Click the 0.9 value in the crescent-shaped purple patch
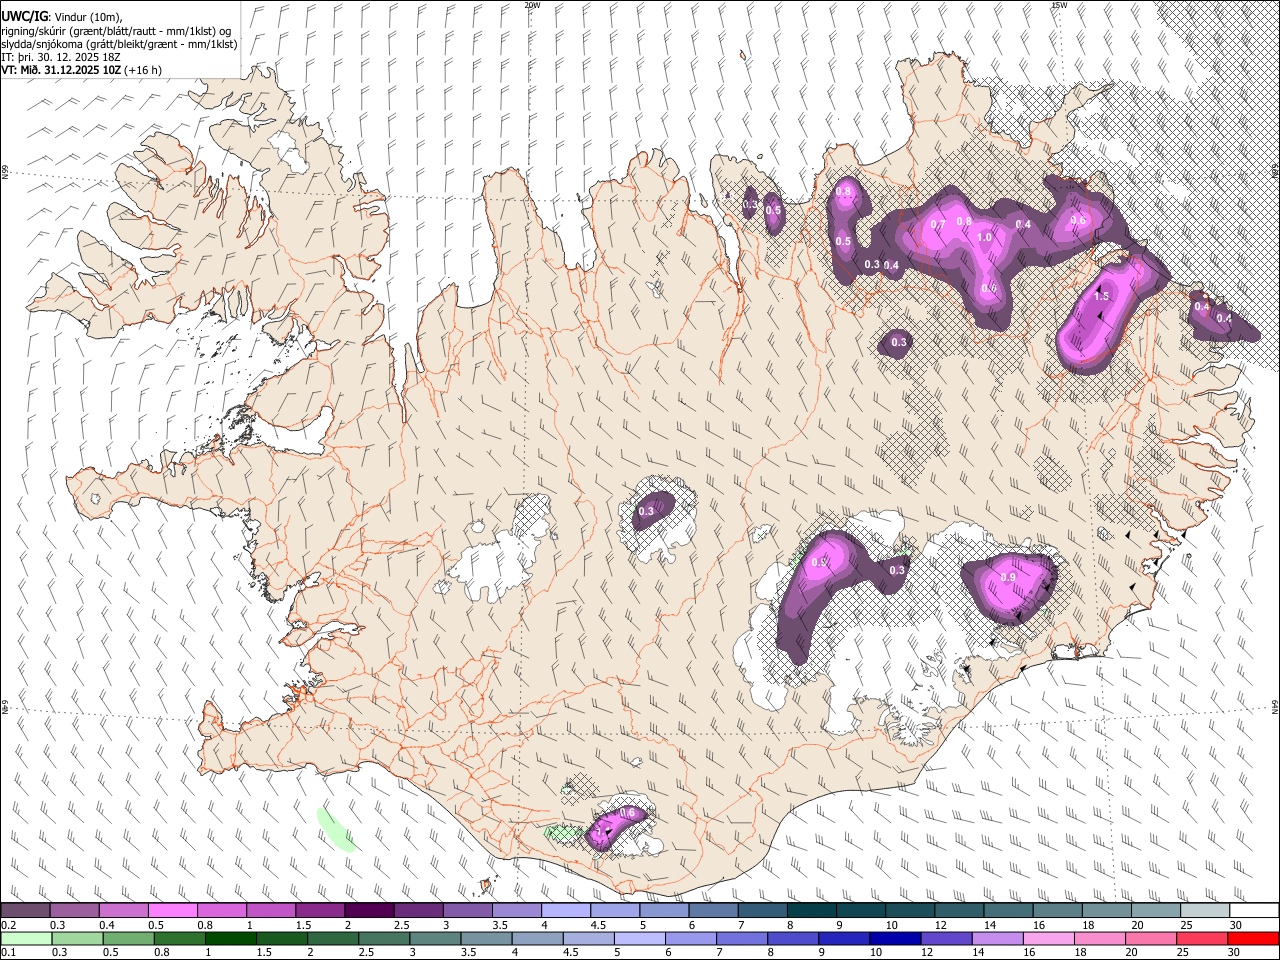 point(819,563)
